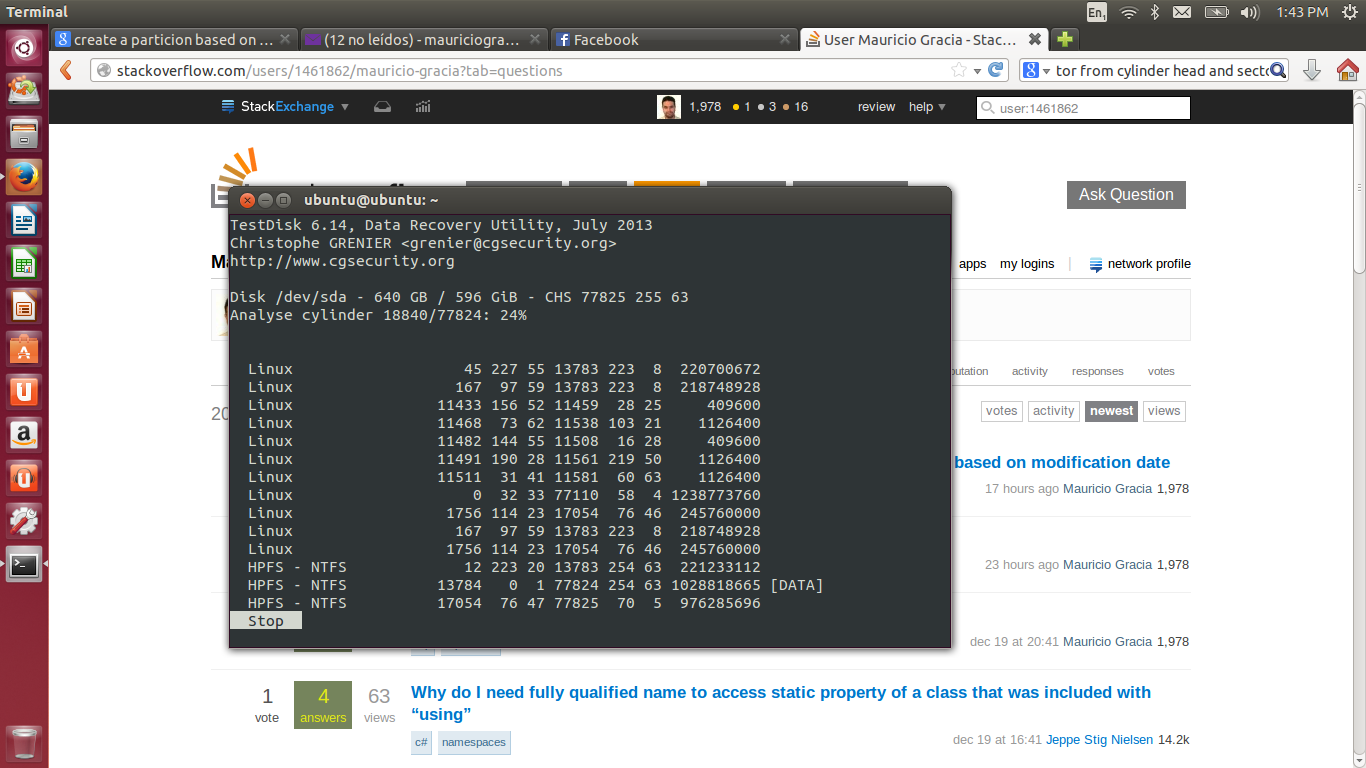The image size is (1366, 768).
Task: Open the user avatar profile
Action: click(669, 107)
